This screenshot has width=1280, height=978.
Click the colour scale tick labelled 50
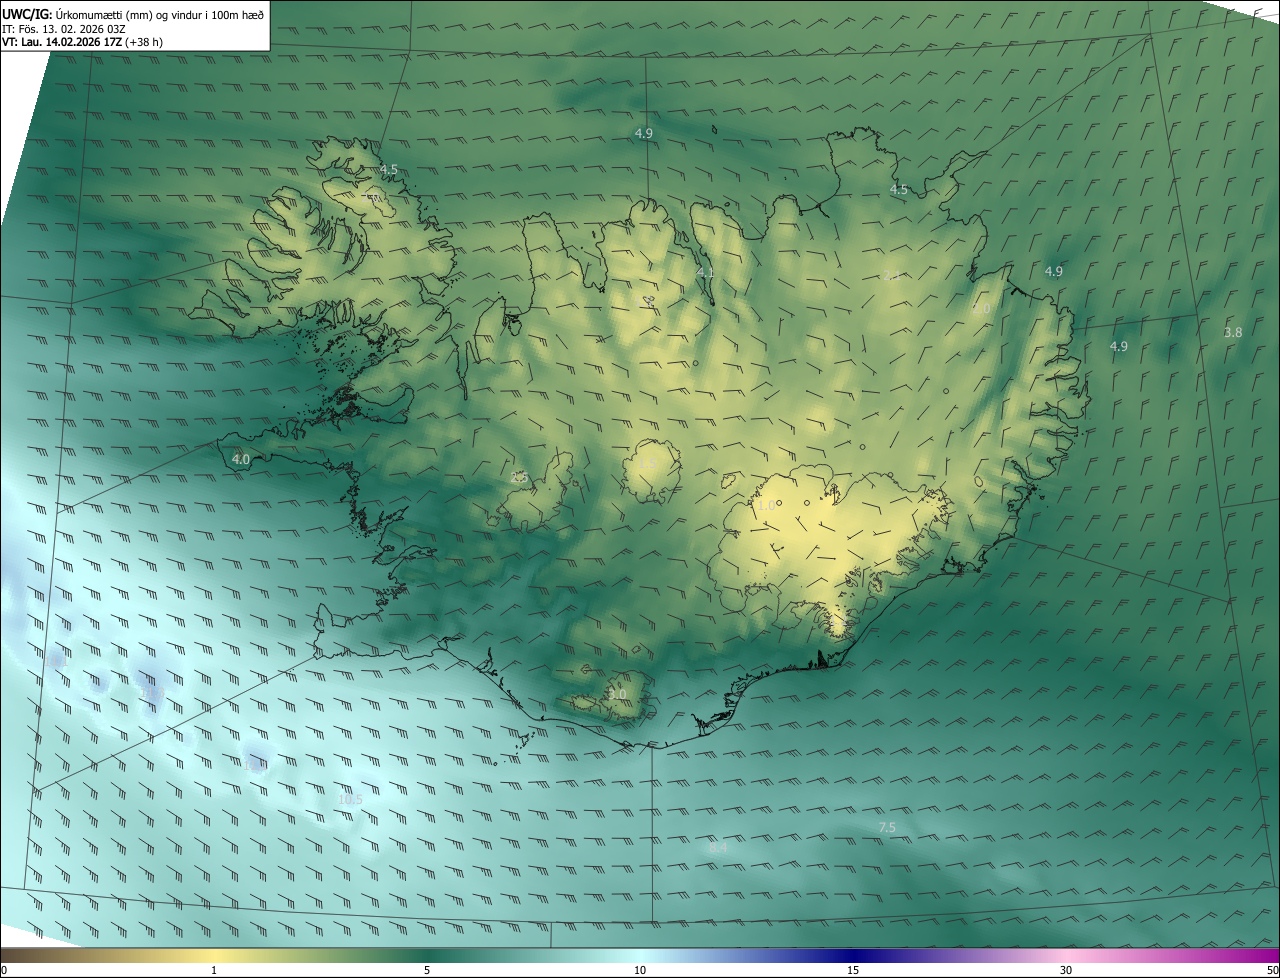pyautogui.click(x=1272, y=970)
